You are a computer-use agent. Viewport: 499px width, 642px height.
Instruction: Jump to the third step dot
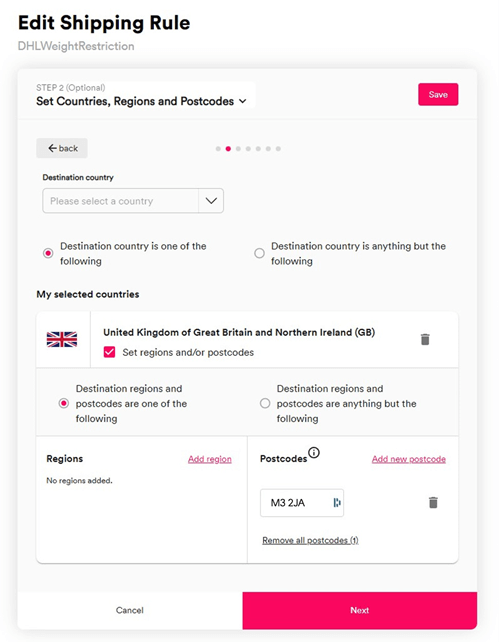tap(238, 149)
